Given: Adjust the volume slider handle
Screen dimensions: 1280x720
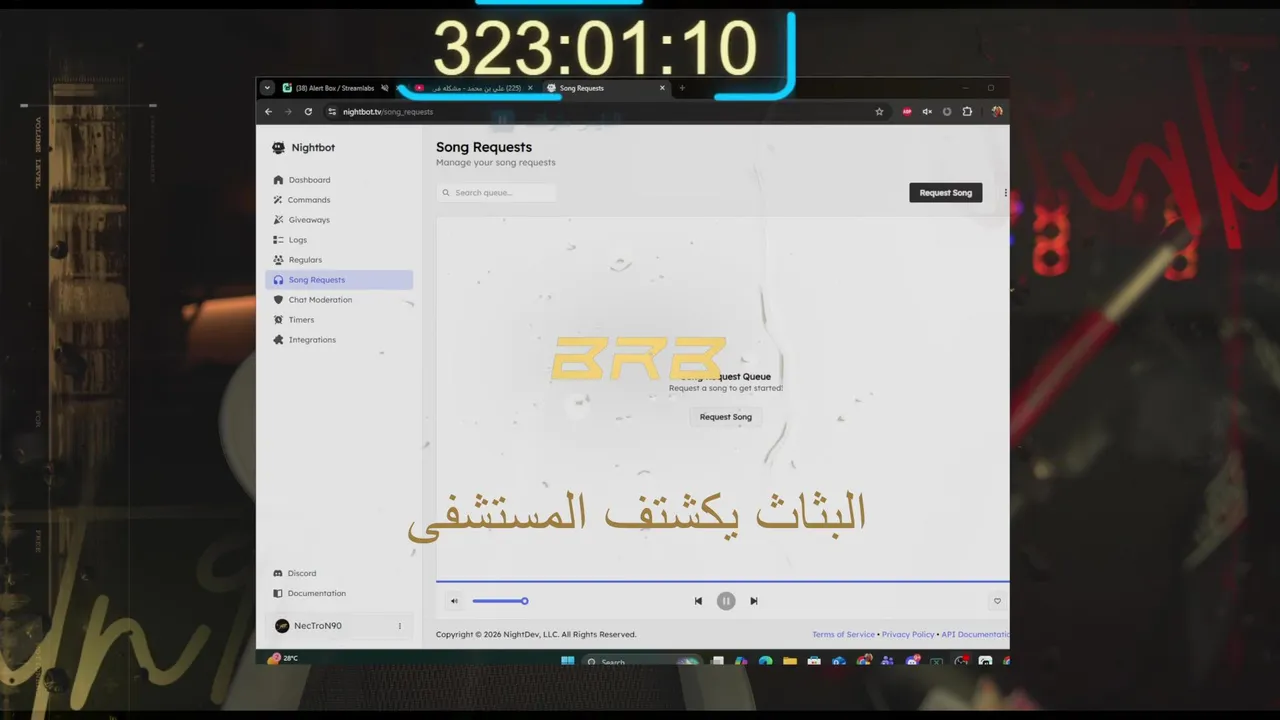Looking at the screenshot, I should point(524,601).
